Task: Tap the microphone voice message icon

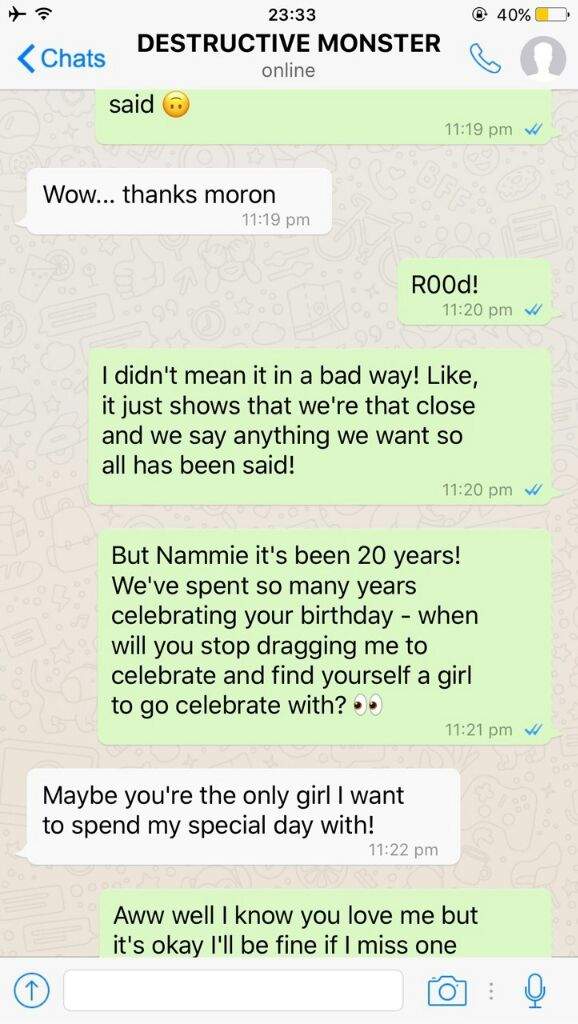Action: click(x=535, y=990)
